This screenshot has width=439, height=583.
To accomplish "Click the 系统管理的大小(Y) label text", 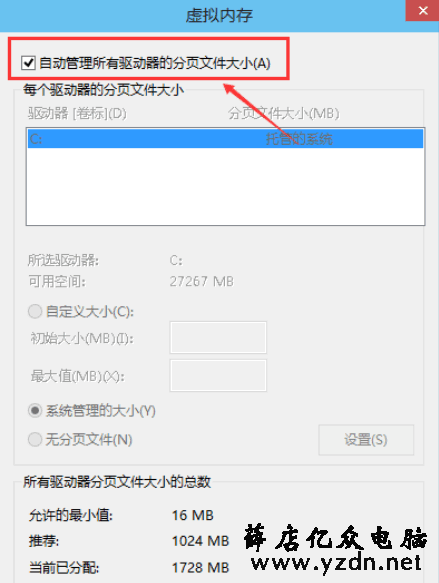I will [101, 411].
